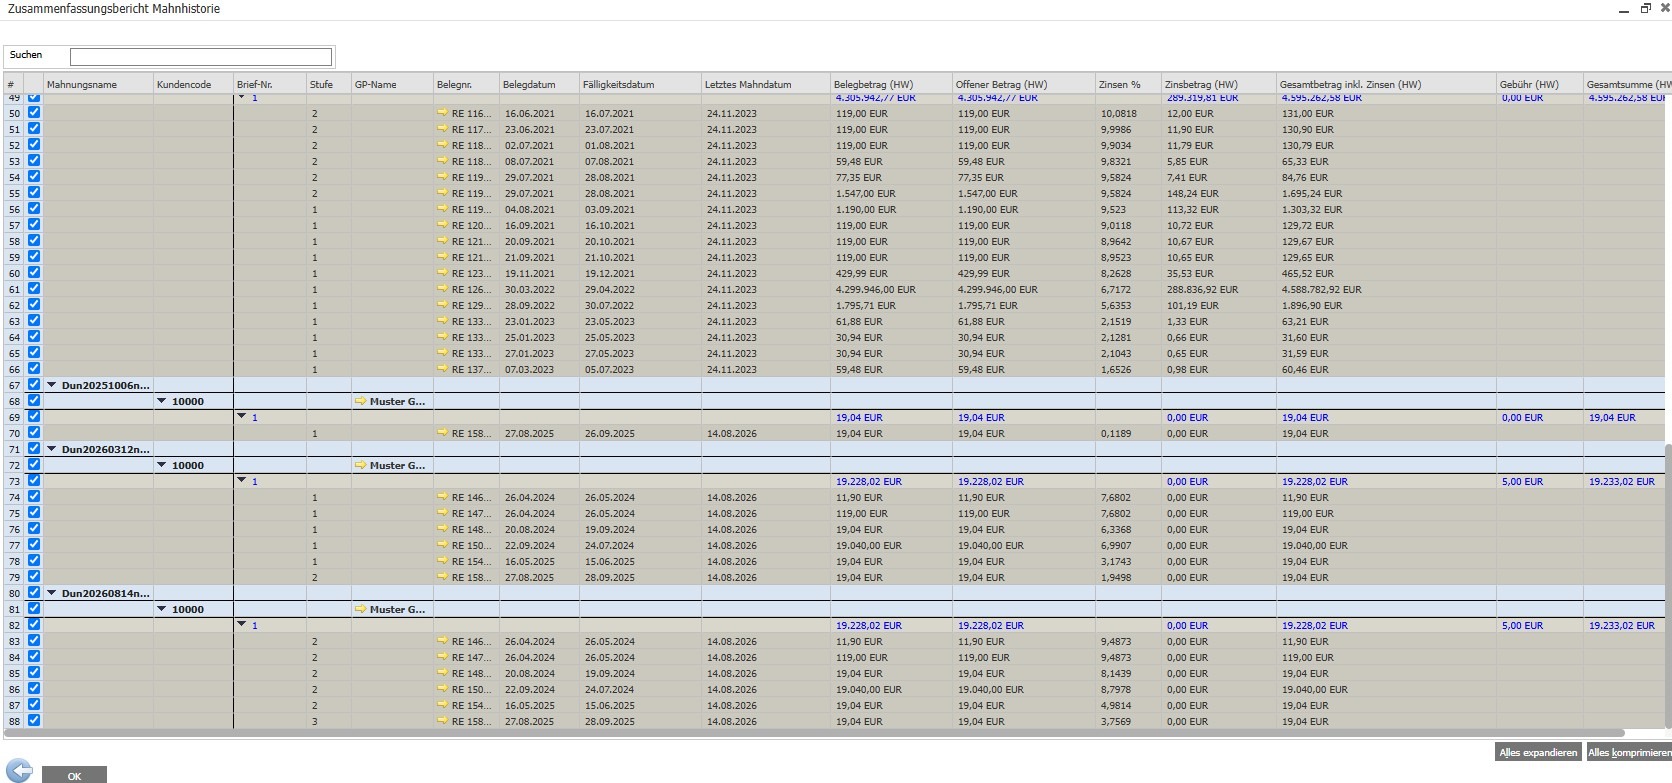Follow the yellow arrow in row 53 dated 08.07.2021

pyautogui.click(x=442, y=161)
